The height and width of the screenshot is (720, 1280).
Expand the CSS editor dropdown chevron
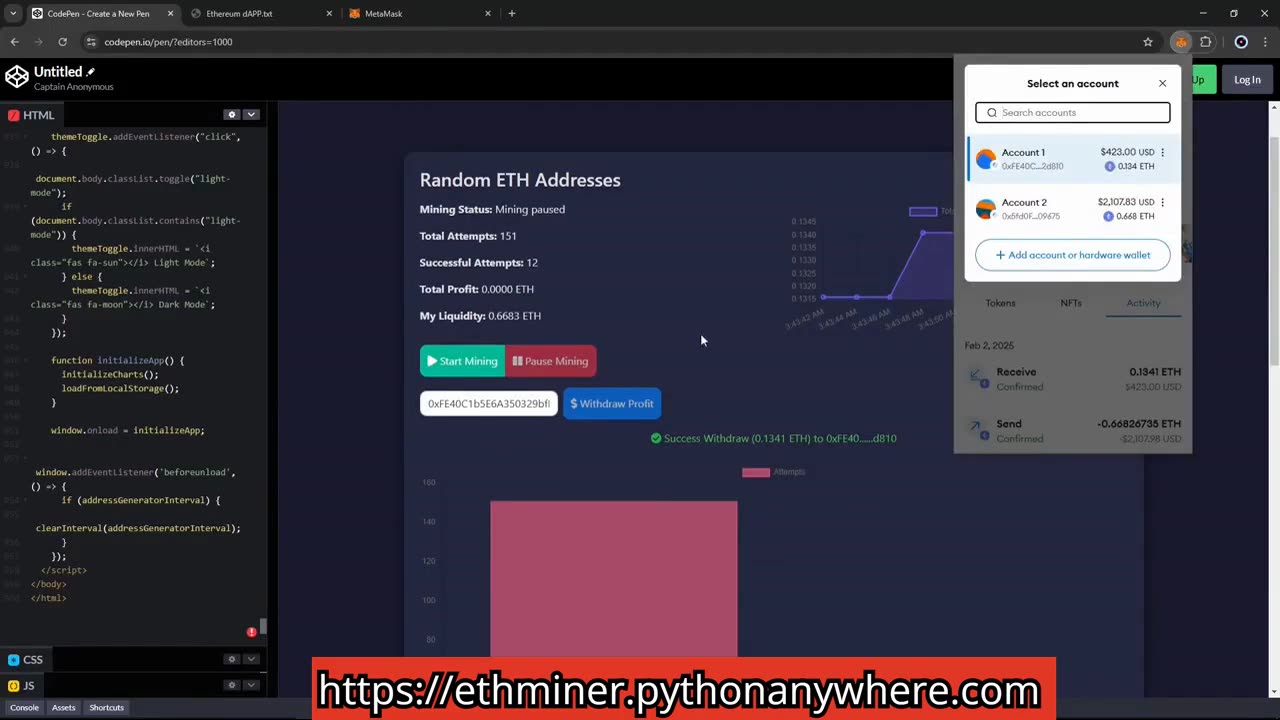coord(252,659)
